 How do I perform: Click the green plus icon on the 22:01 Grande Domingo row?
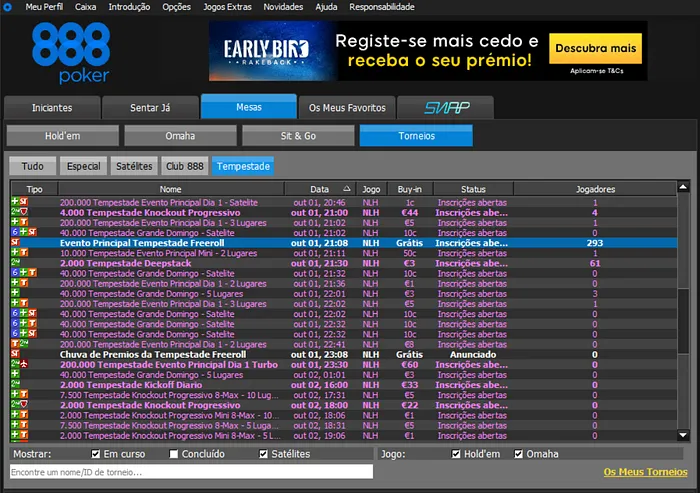pyautogui.click(x=15, y=293)
